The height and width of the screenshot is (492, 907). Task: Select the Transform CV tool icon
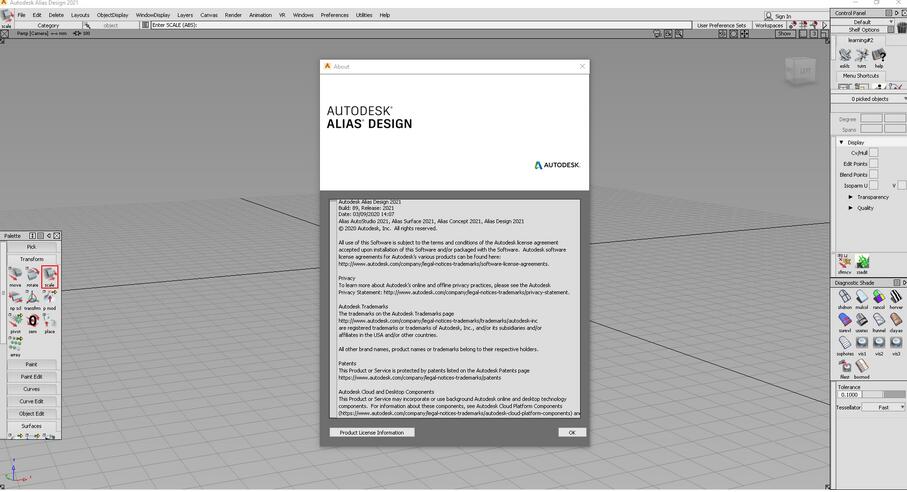tap(32, 299)
